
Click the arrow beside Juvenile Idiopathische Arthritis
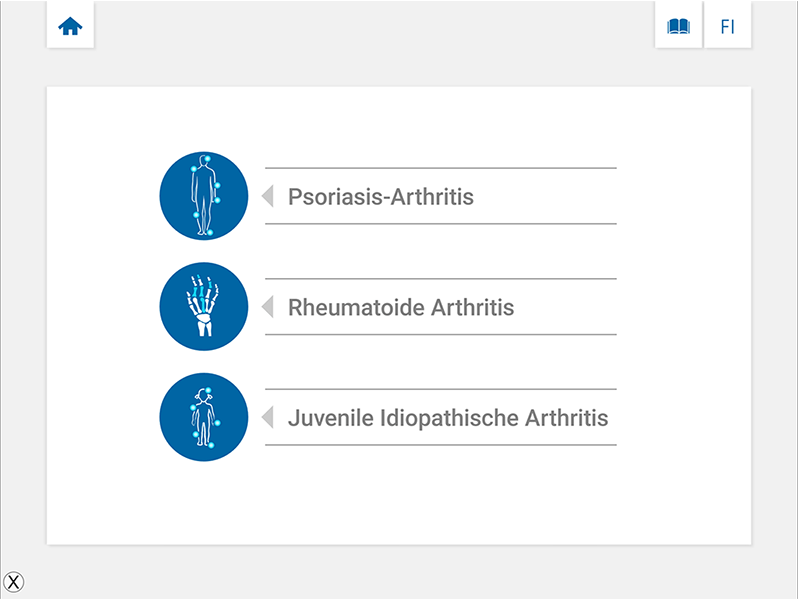[268, 417]
